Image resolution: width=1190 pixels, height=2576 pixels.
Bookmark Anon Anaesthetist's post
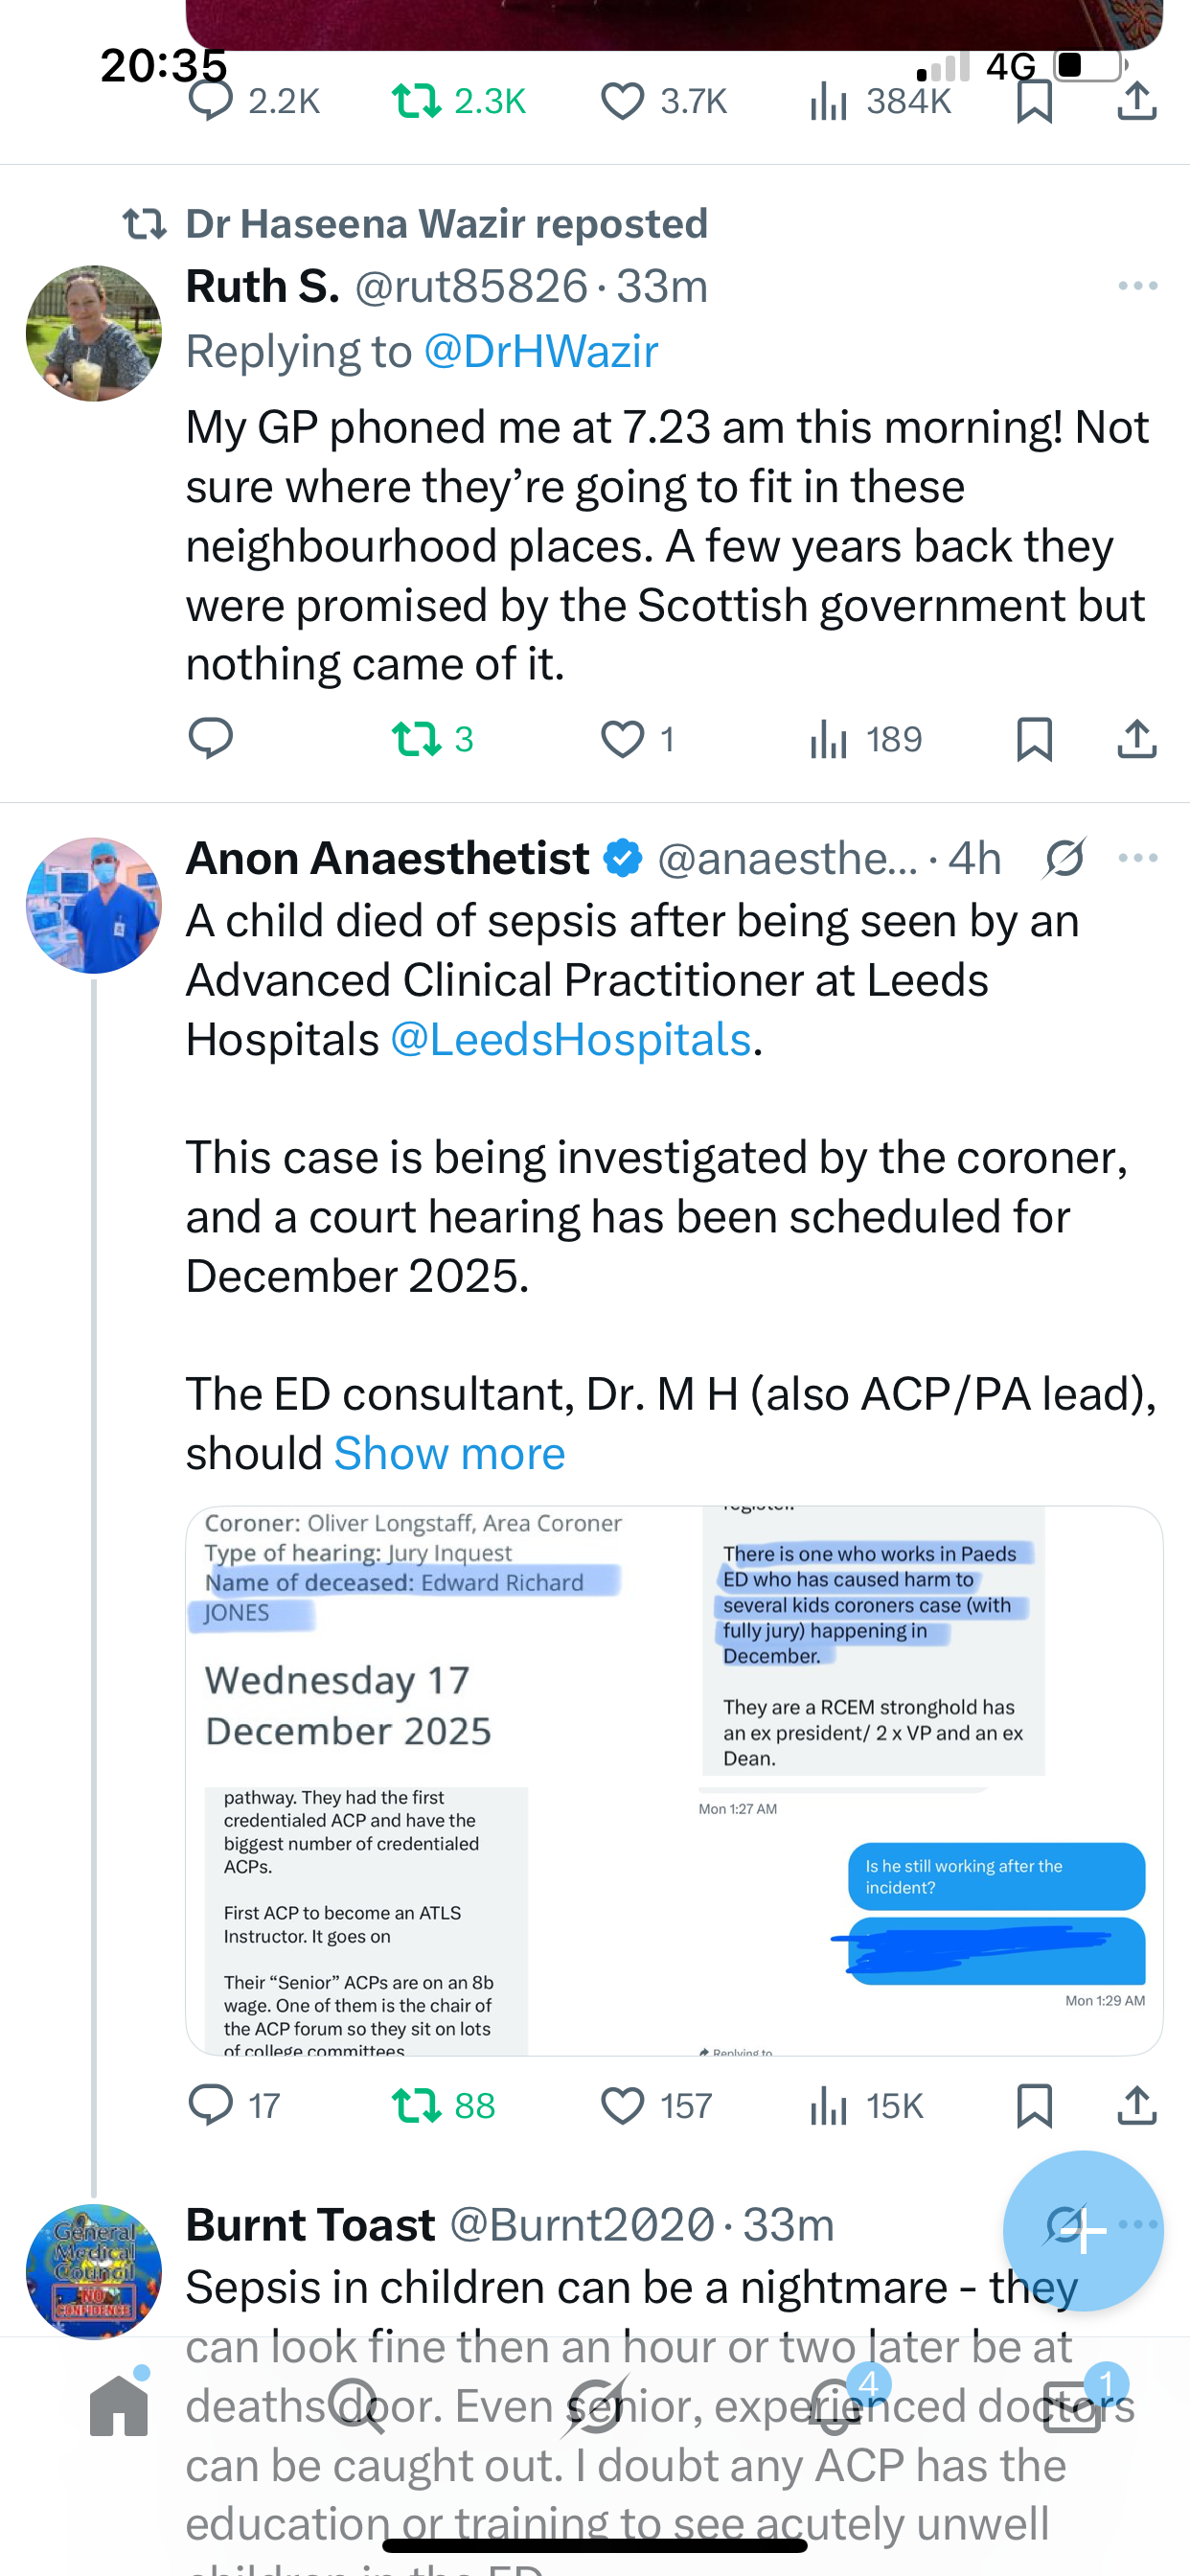point(1033,2105)
